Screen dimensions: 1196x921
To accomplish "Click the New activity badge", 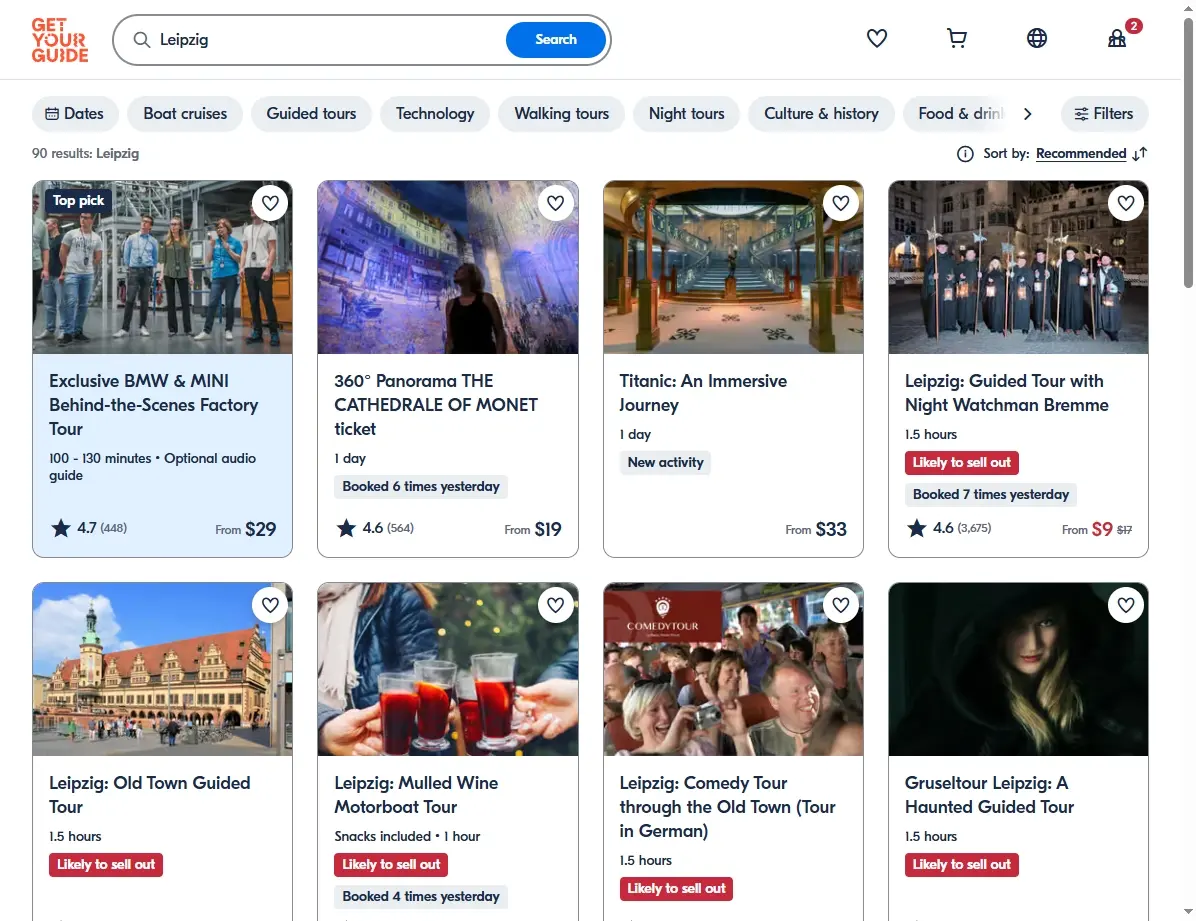I will point(665,462).
